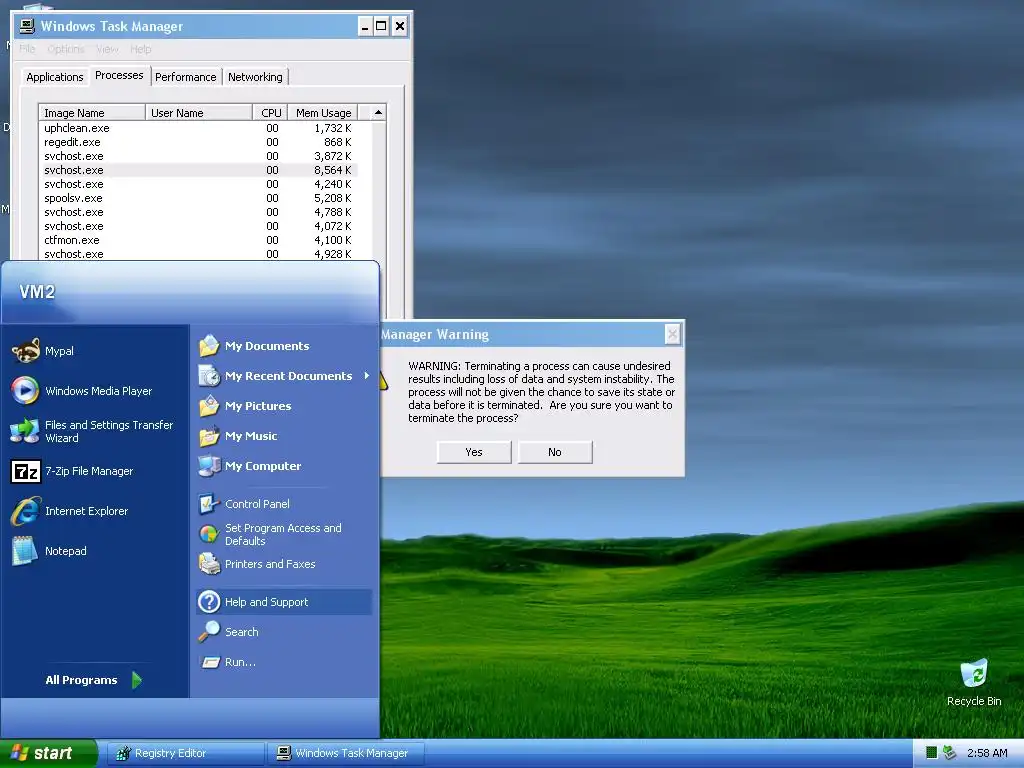Open Mypal browser from Start menu
1024x768 pixels.
[43, 351]
